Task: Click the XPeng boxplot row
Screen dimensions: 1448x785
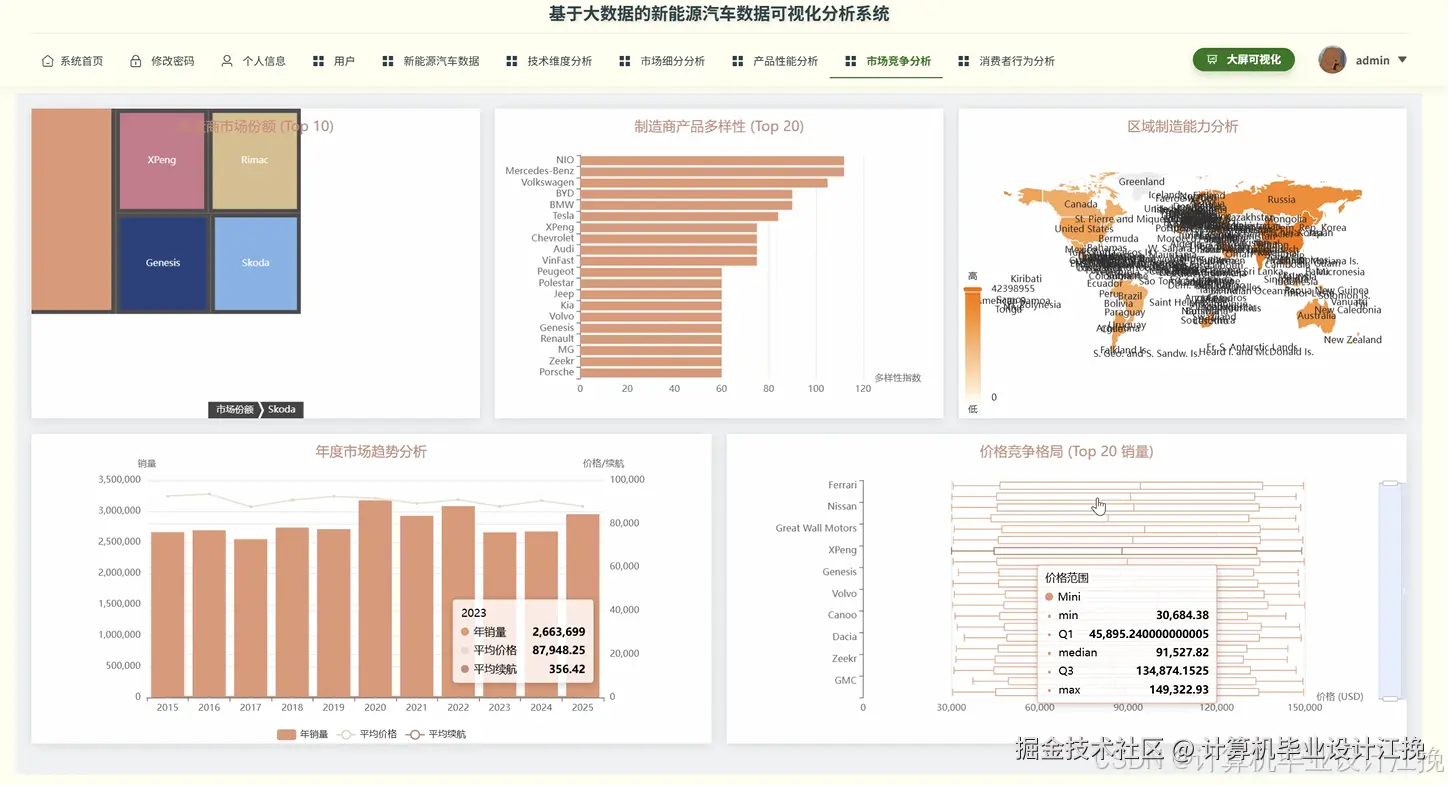Action: click(1127, 550)
